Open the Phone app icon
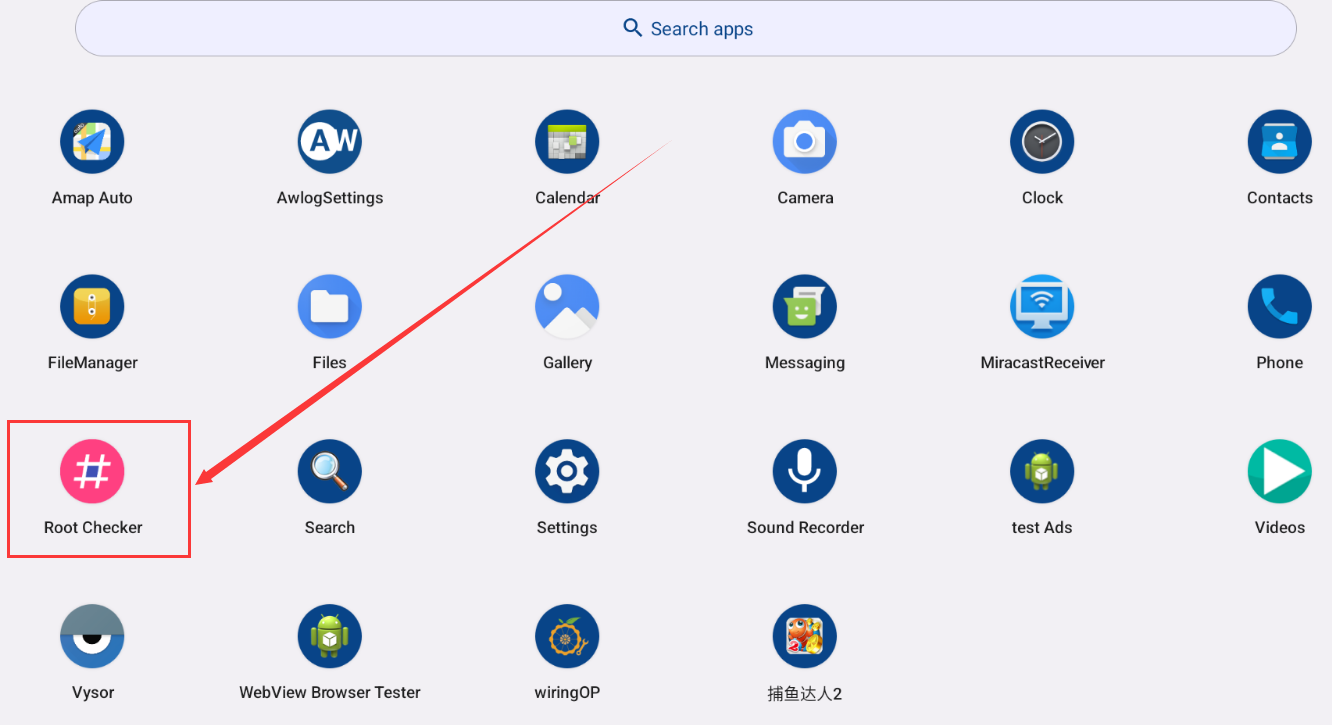The image size is (1332, 725). 1279,307
